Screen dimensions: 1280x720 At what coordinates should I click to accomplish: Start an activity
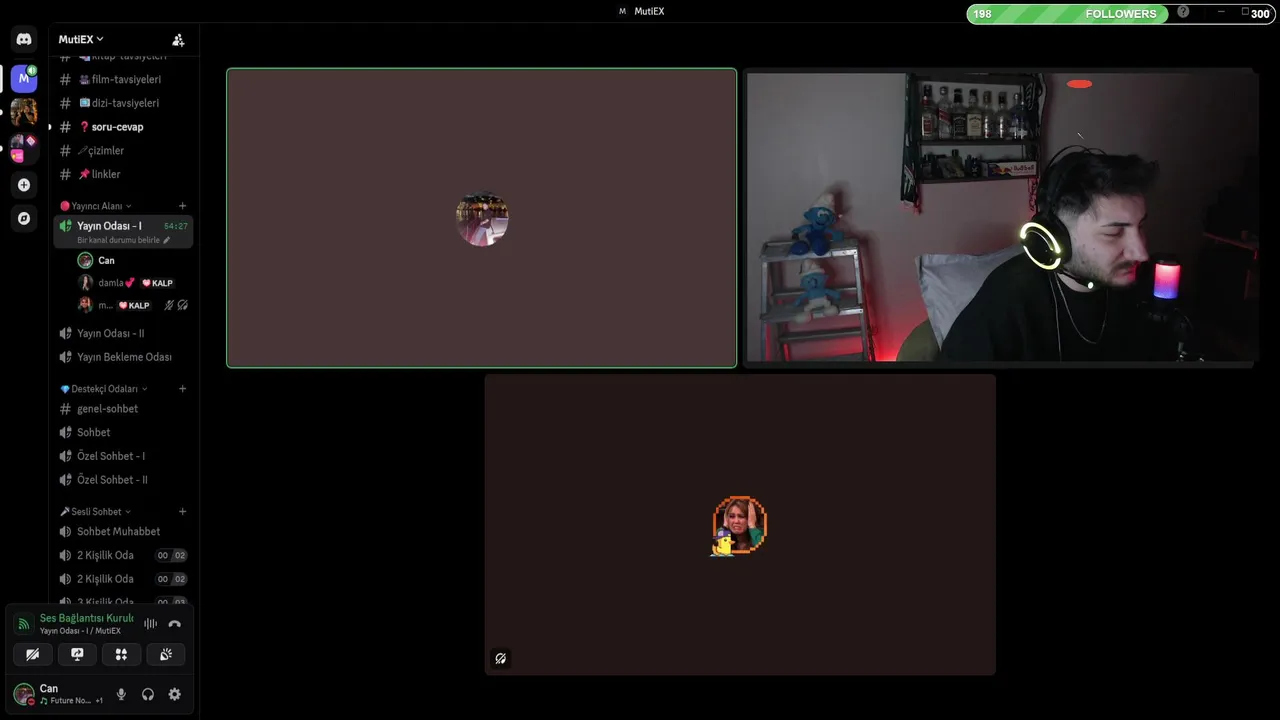click(121, 654)
